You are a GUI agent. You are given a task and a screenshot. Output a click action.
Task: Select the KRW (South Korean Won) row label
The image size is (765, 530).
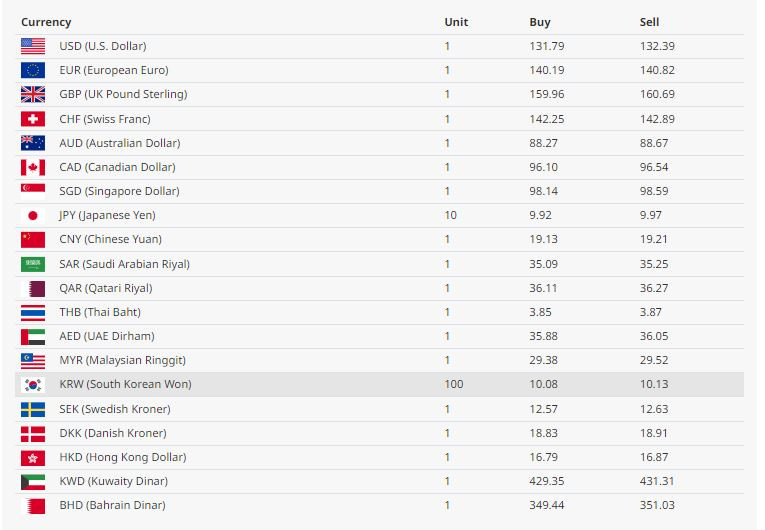click(x=125, y=385)
